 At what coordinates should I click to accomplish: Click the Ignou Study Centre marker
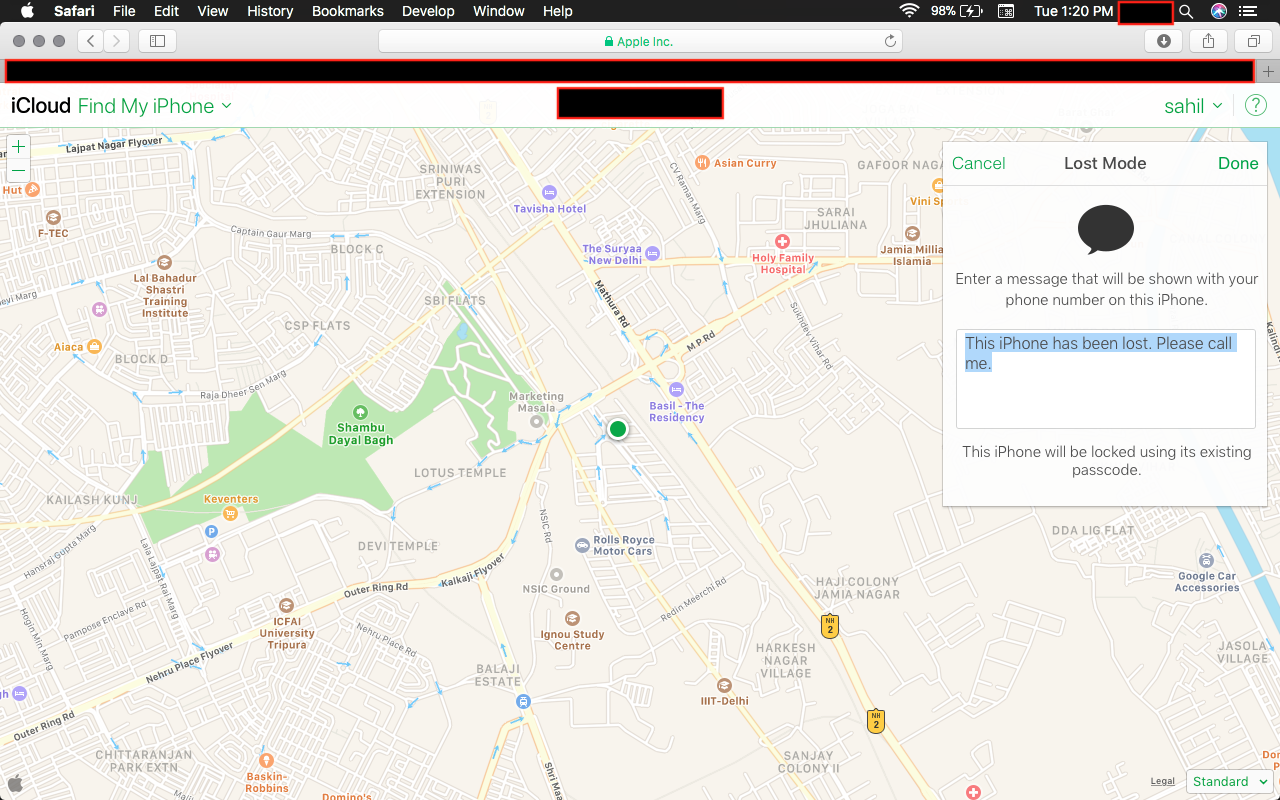[x=572, y=619]
